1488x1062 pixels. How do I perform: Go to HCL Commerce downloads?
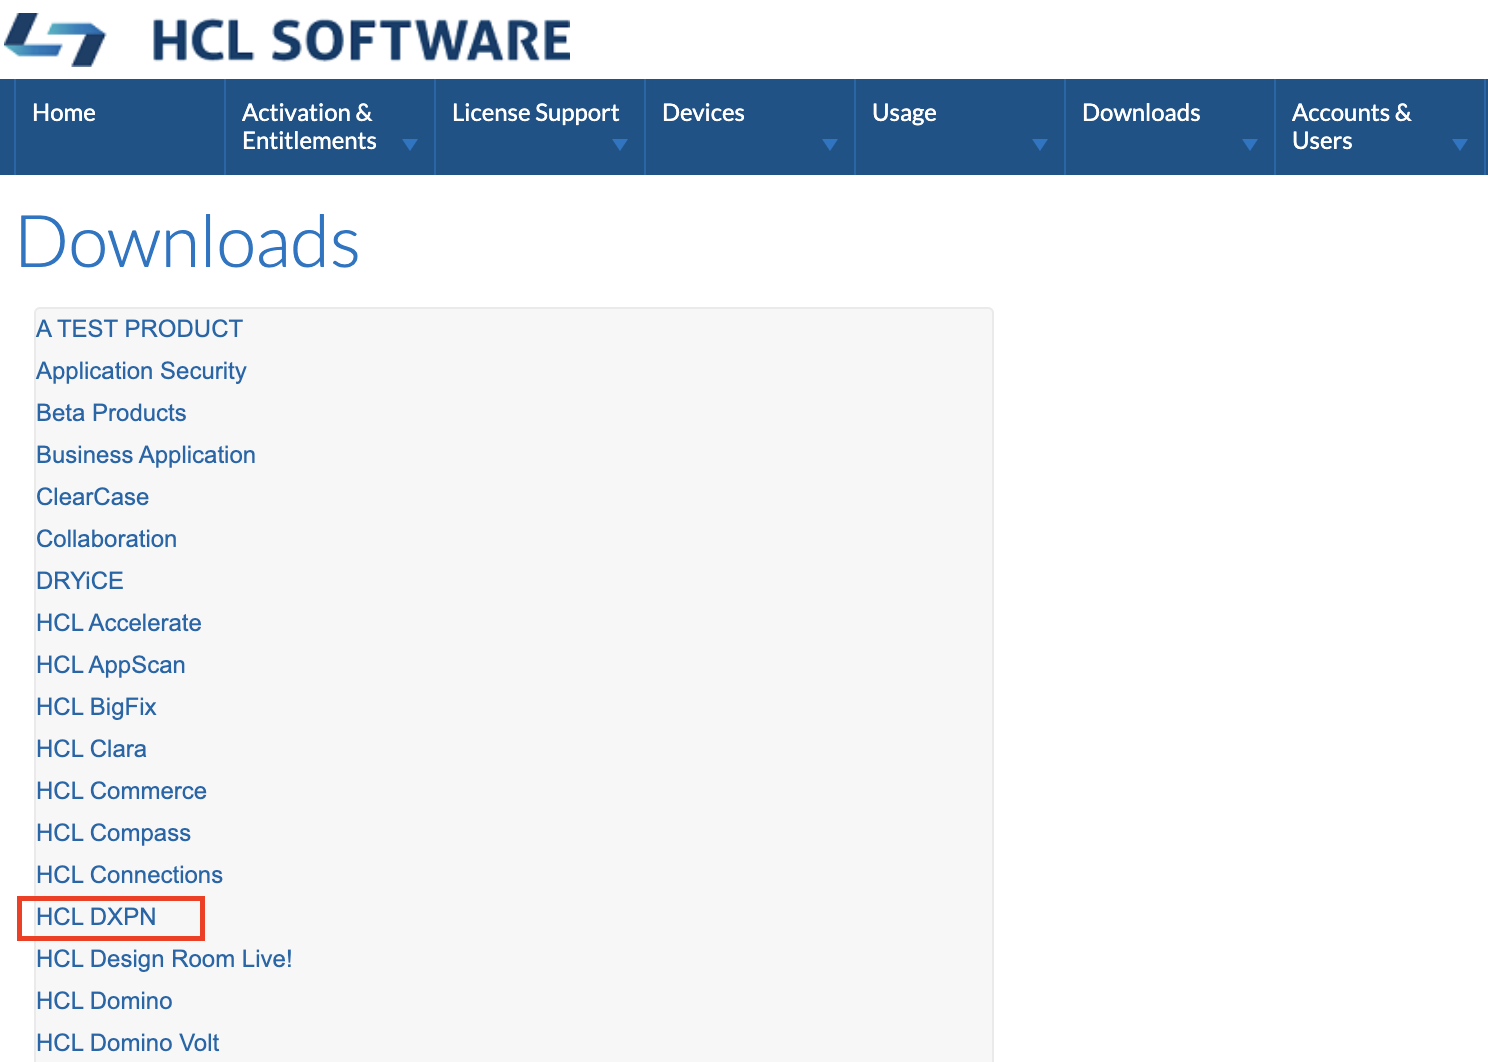coord(121,791)
